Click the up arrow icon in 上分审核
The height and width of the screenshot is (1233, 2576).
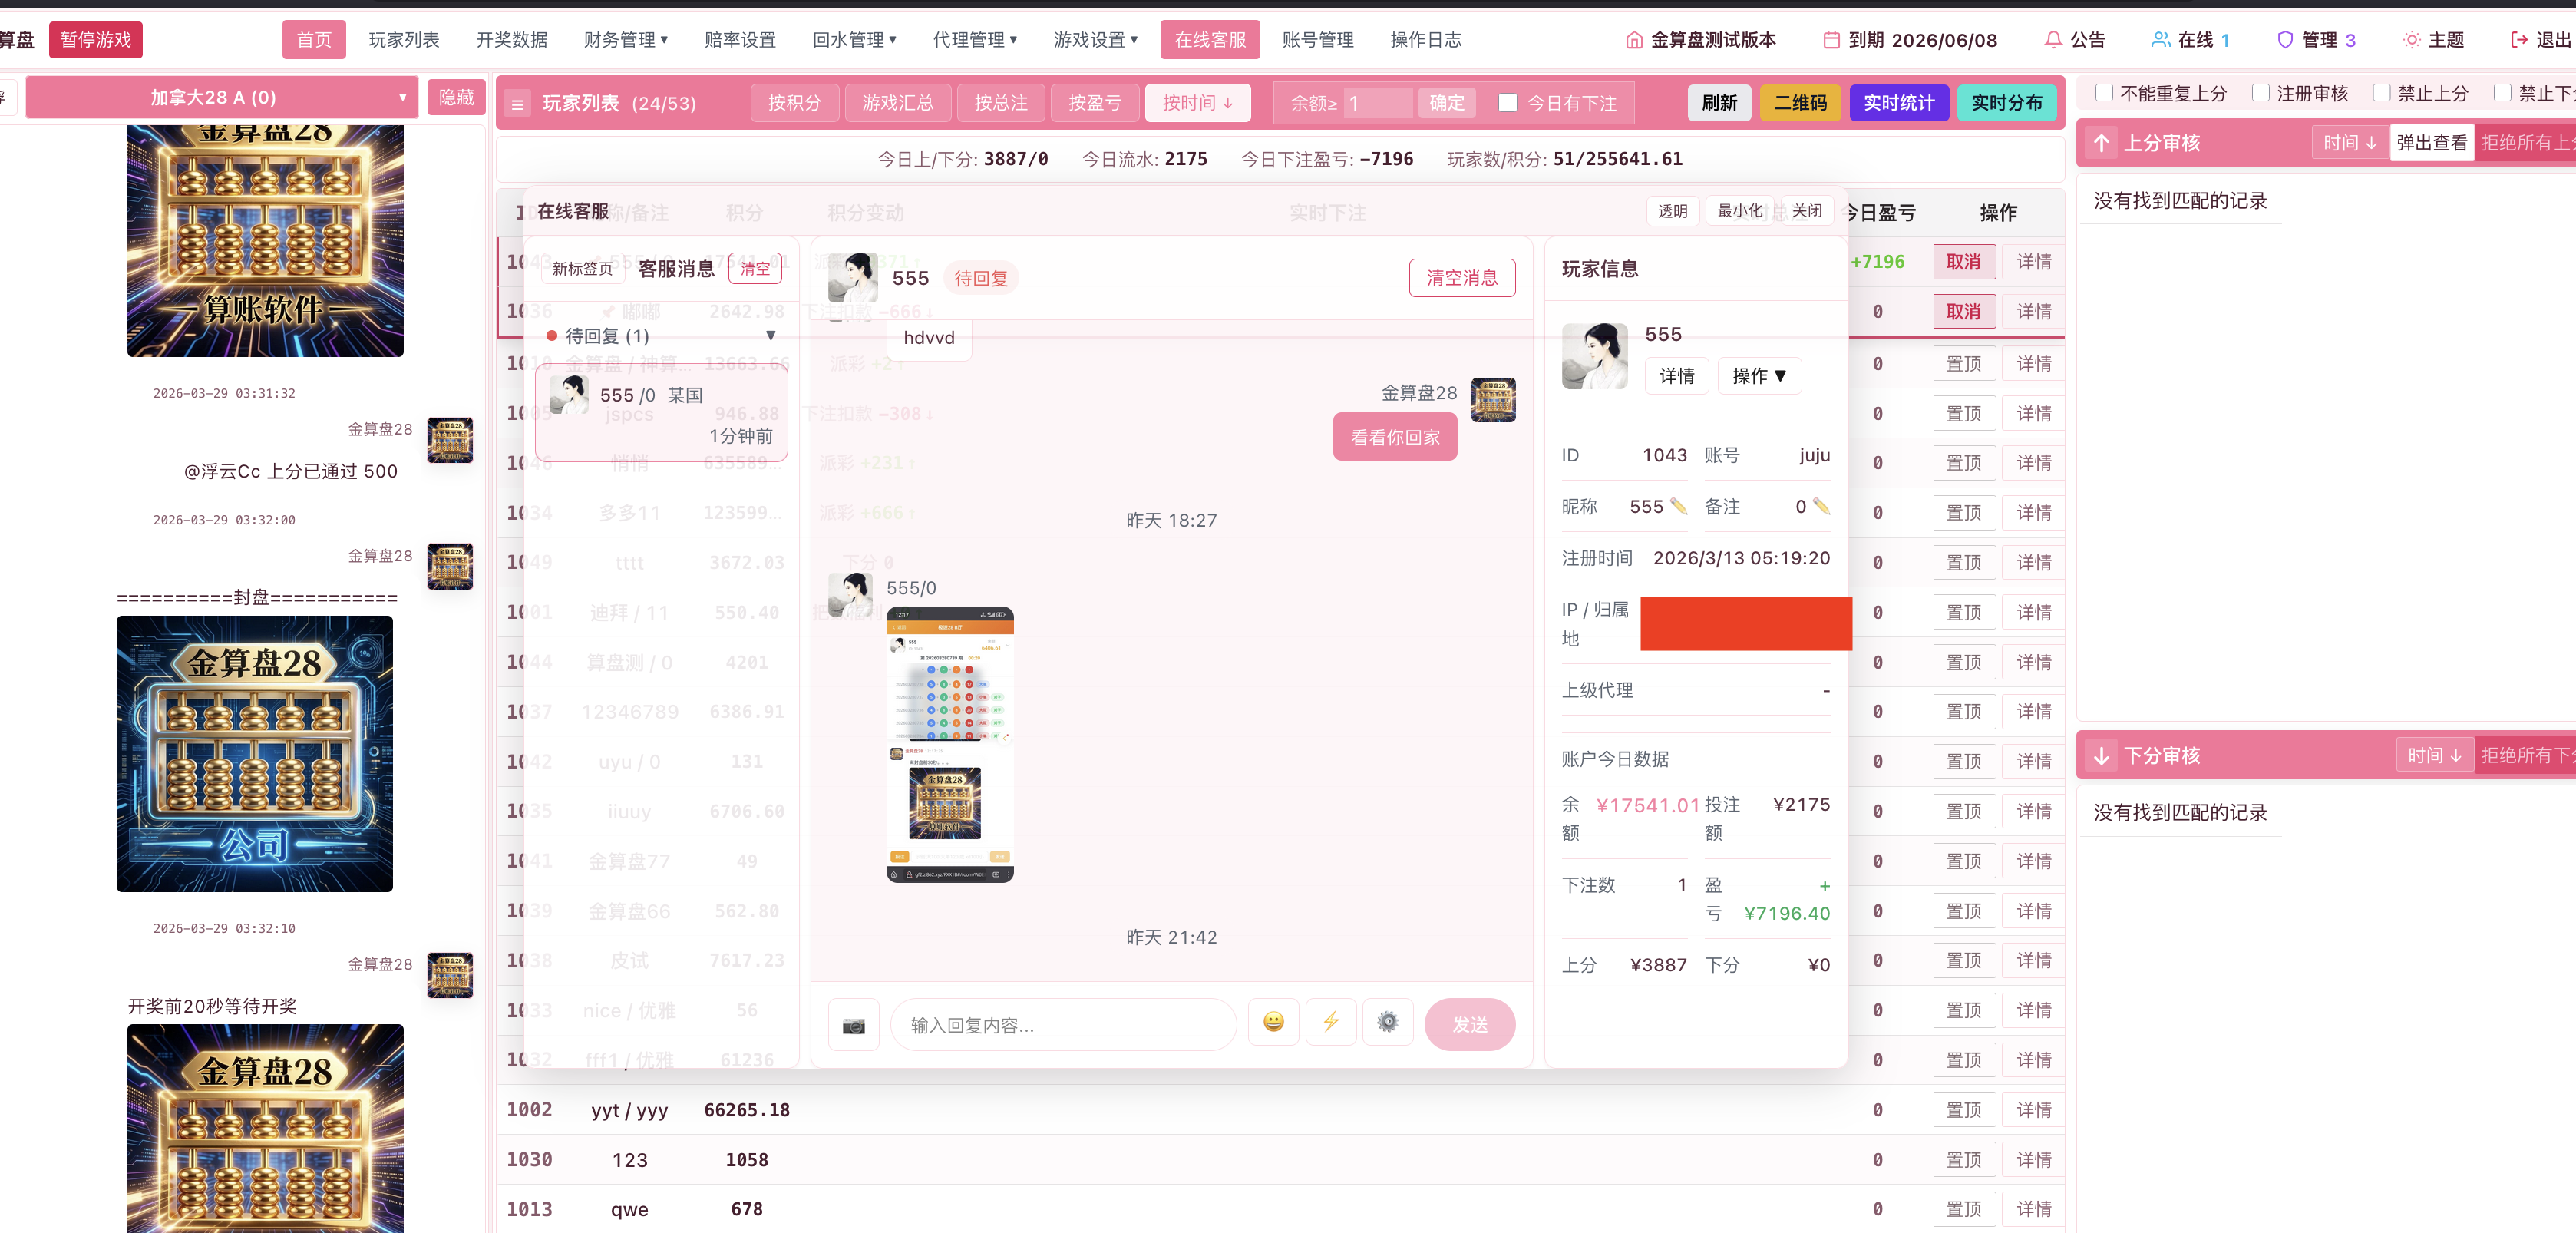tap(2102, 143)
